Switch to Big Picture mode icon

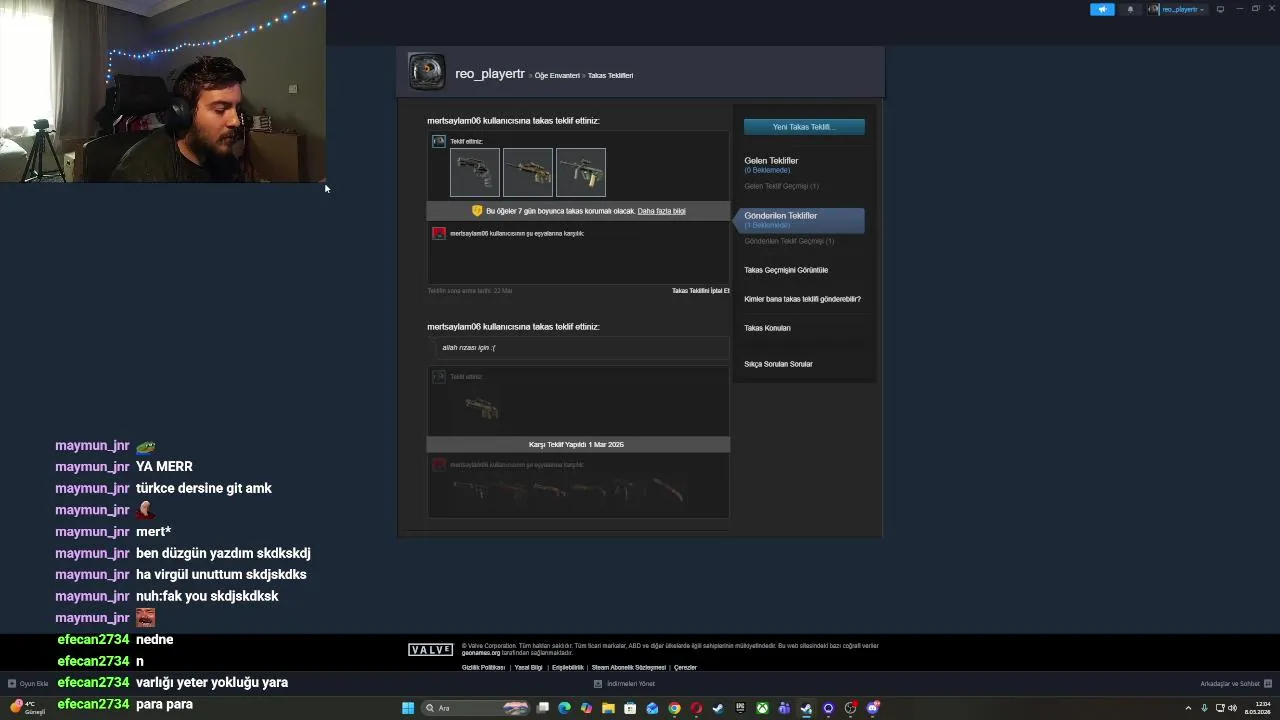1220,9
